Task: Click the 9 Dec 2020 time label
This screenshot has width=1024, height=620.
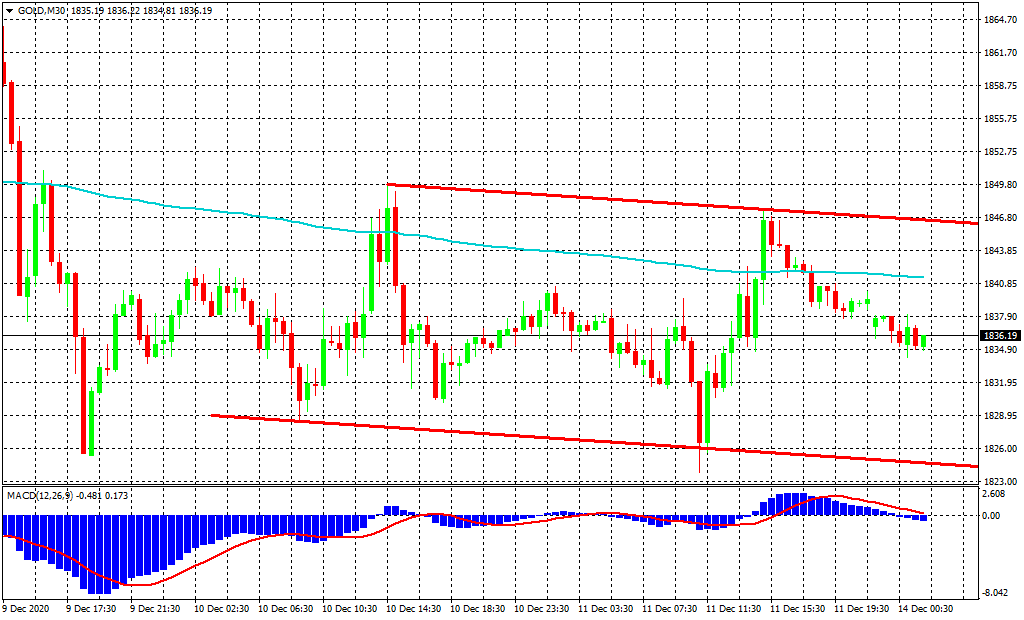Action: point(26,608)
